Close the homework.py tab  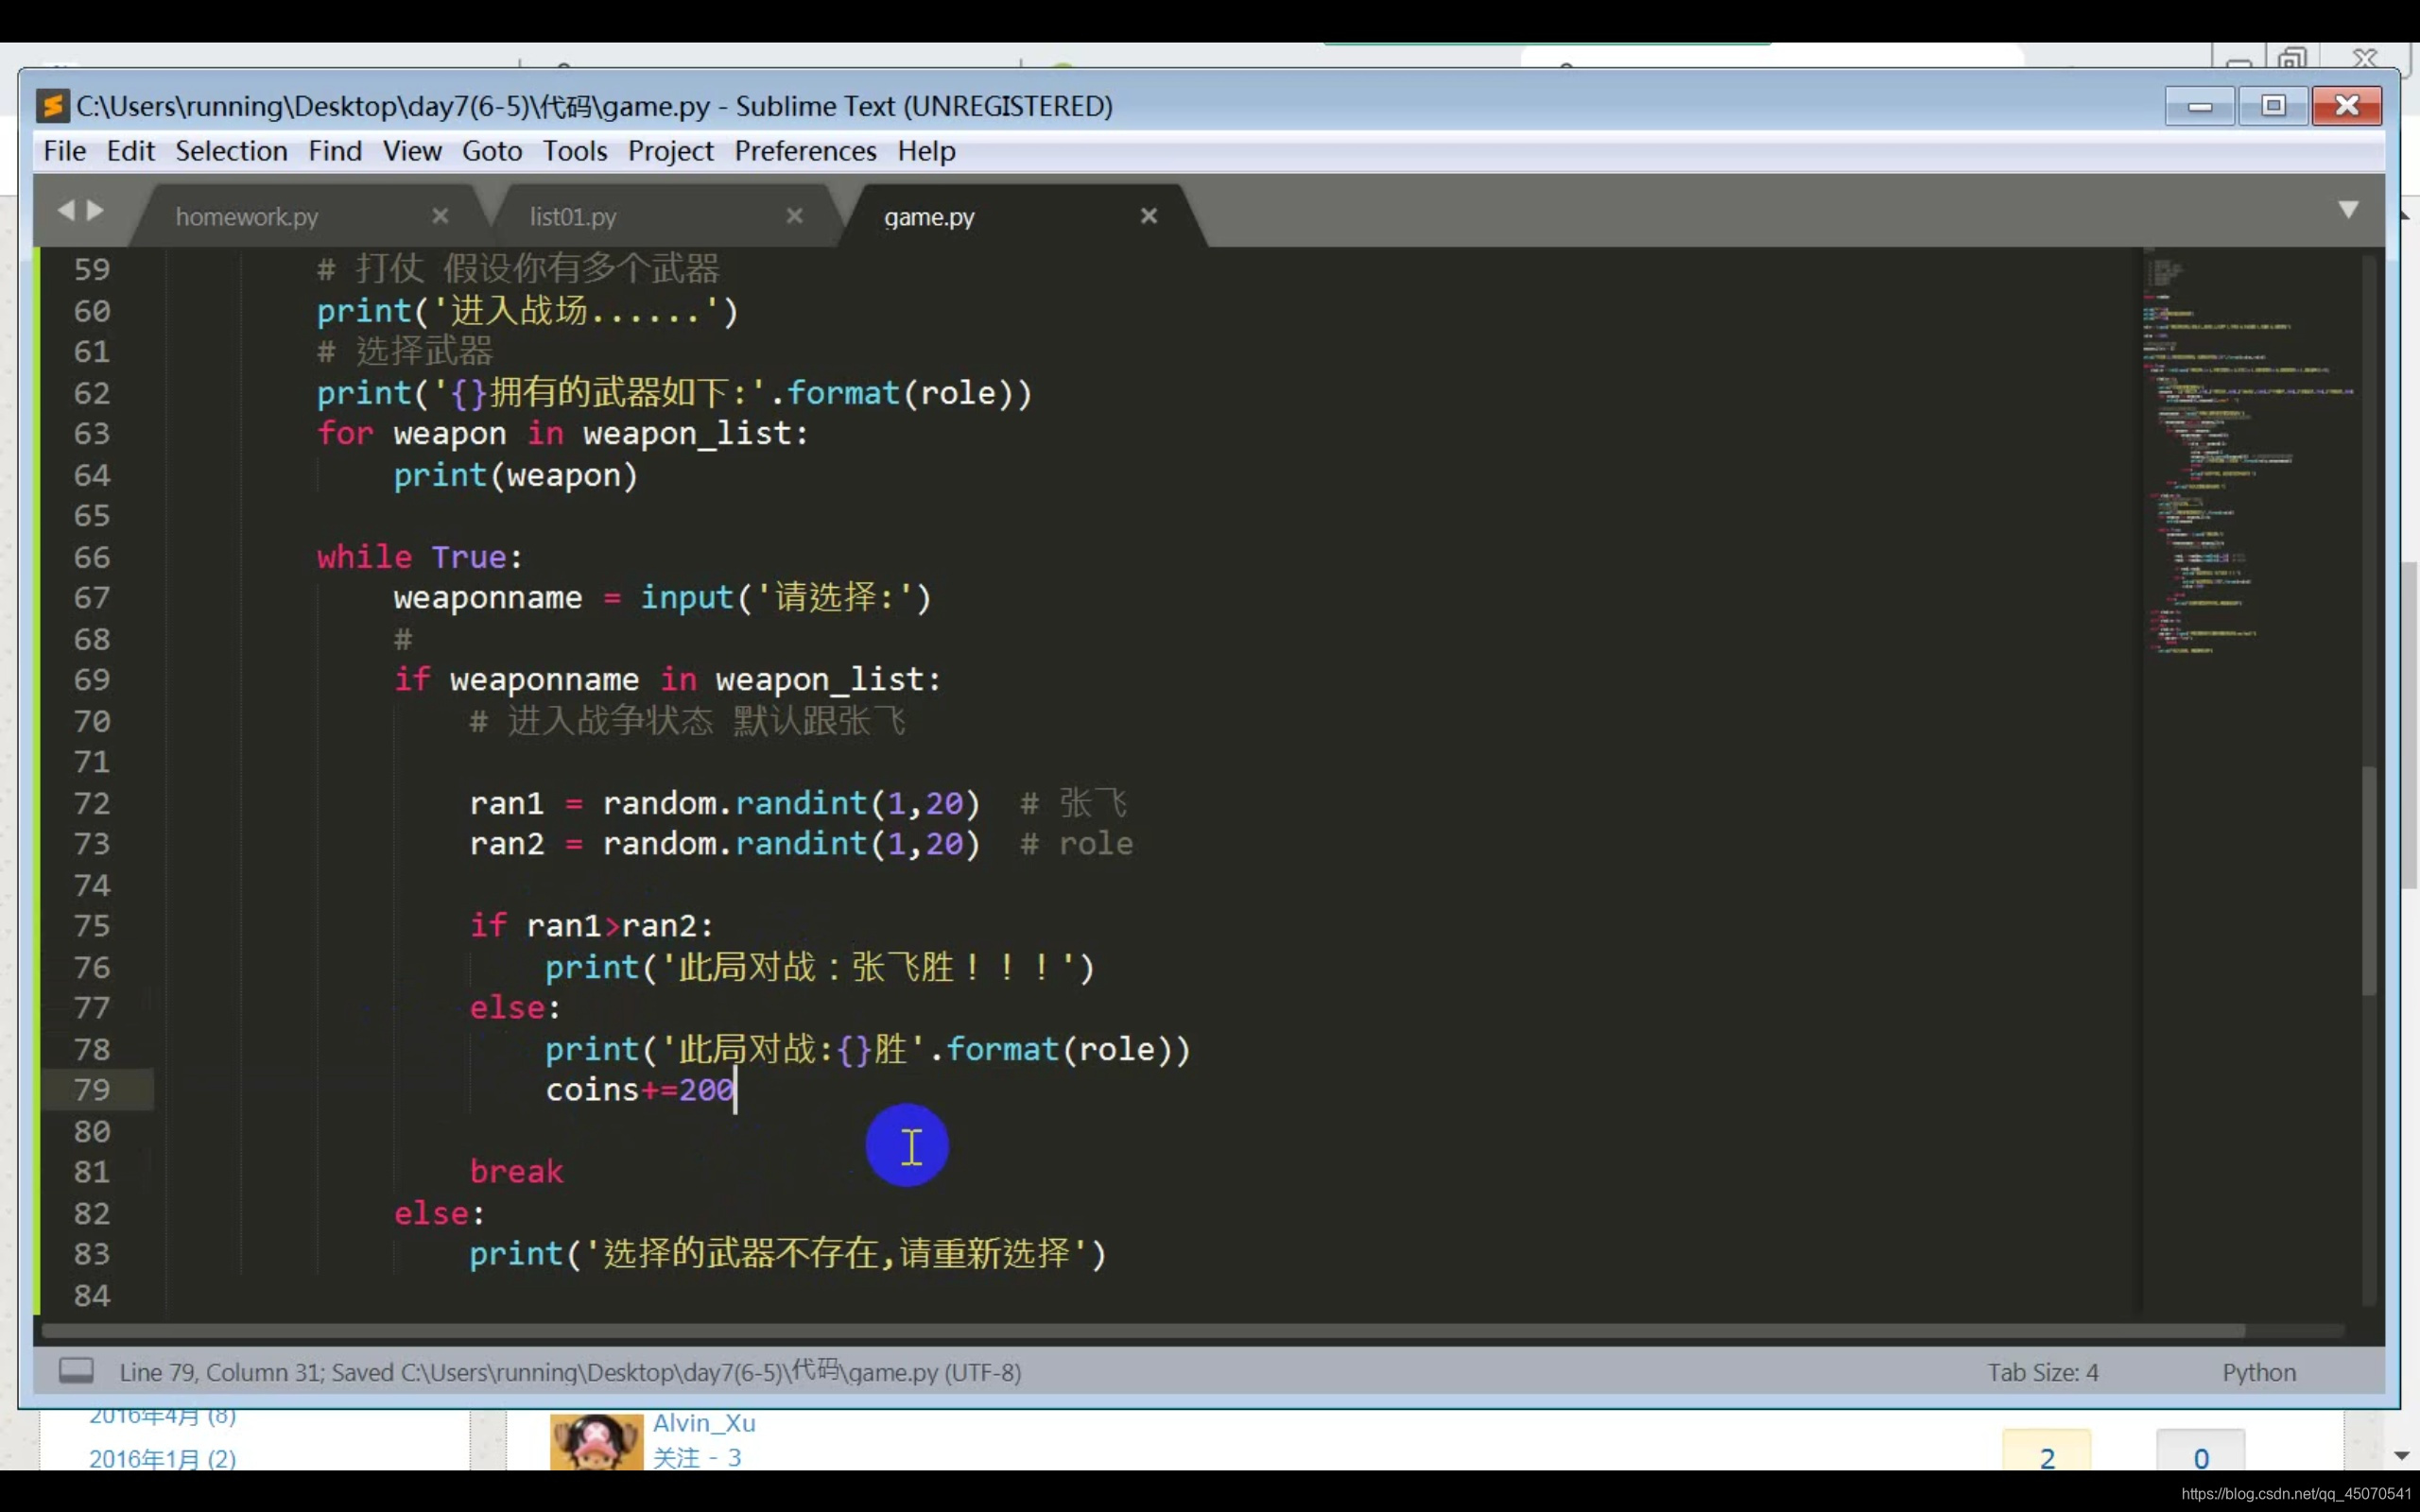tap(440, 216)
